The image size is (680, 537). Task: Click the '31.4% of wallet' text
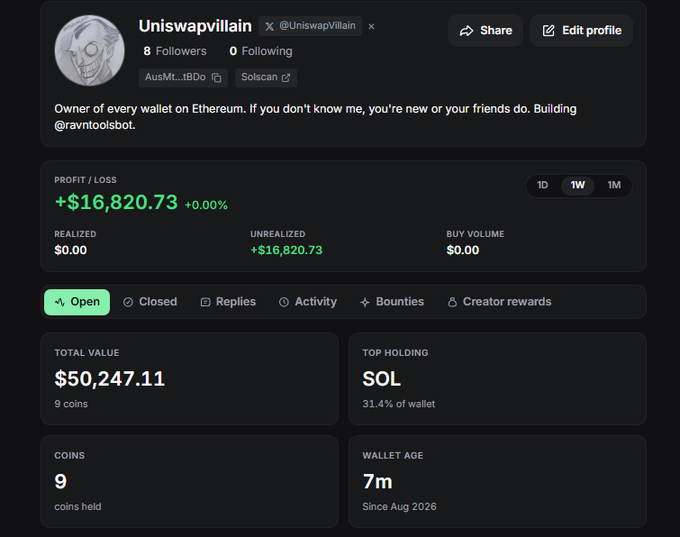[399, 404]
